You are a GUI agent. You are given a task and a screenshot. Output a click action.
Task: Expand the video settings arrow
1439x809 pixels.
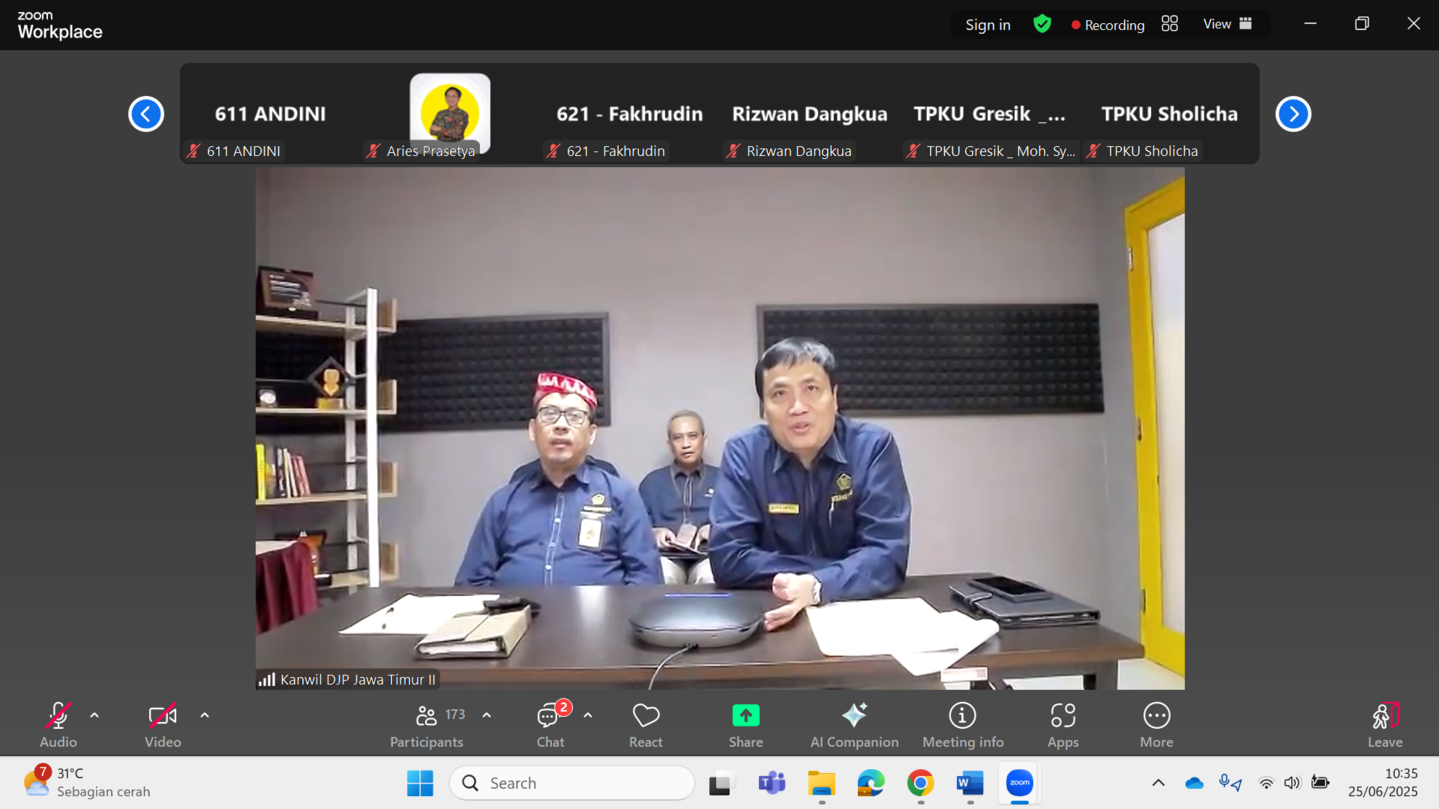(x=205, y=716)
